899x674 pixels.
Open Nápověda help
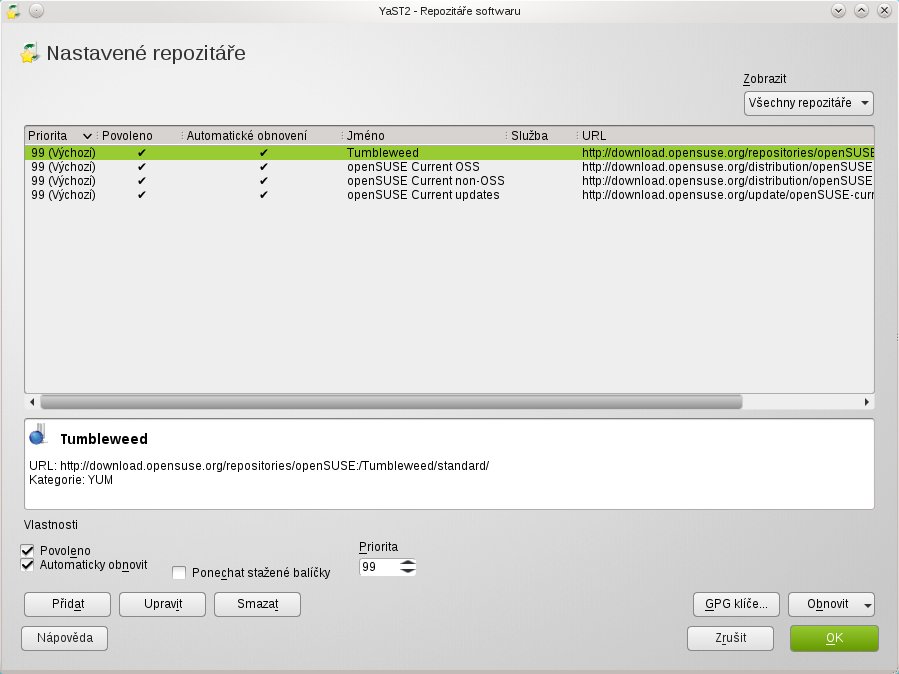pos(64,638)
